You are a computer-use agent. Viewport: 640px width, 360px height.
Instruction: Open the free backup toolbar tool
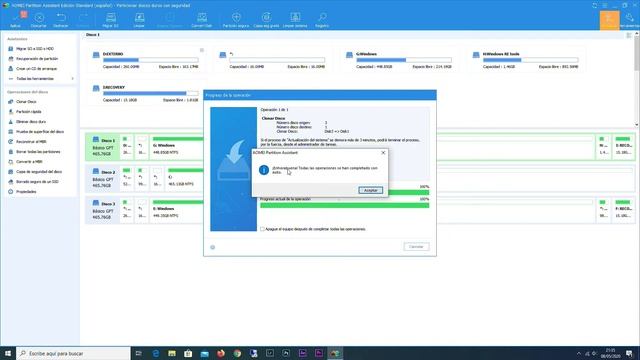tap(266, 20)
